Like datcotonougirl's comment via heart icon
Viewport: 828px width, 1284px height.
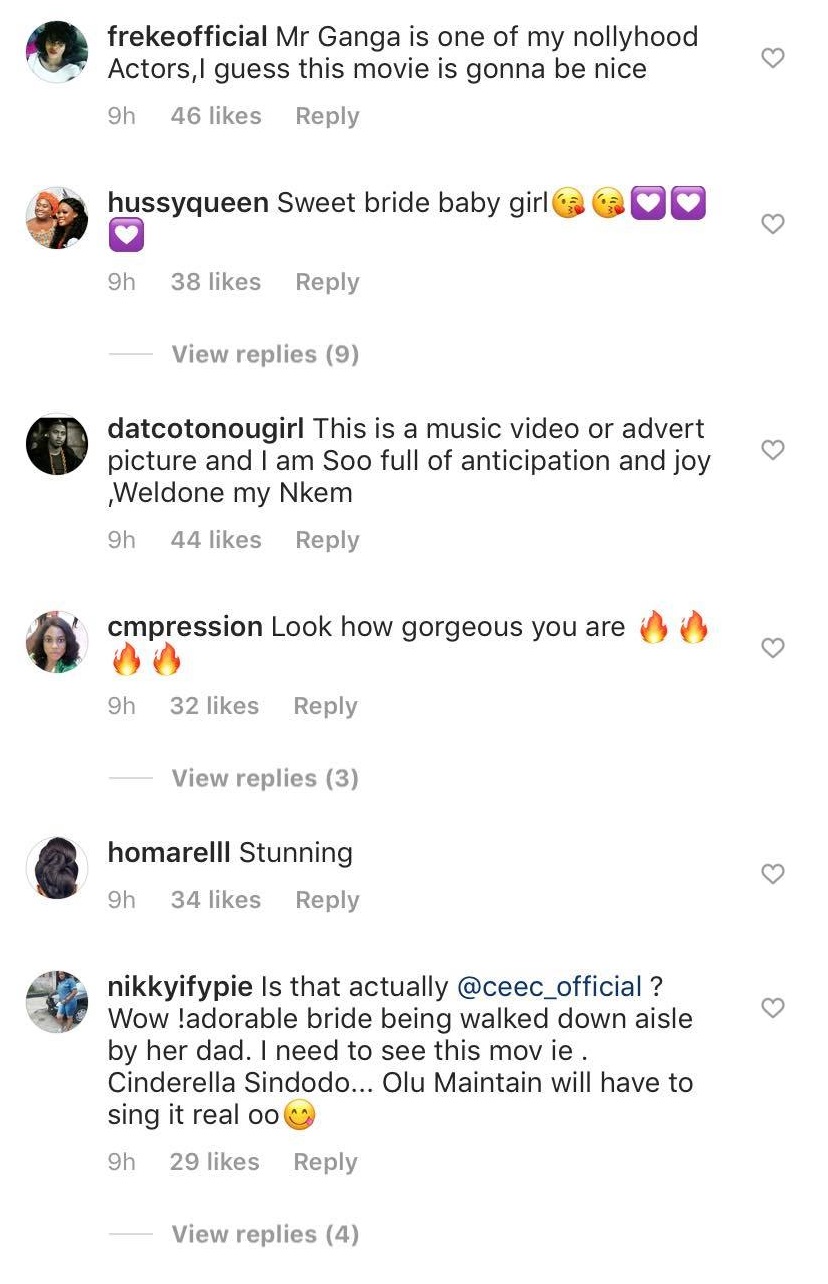click(x=773, y=450)
